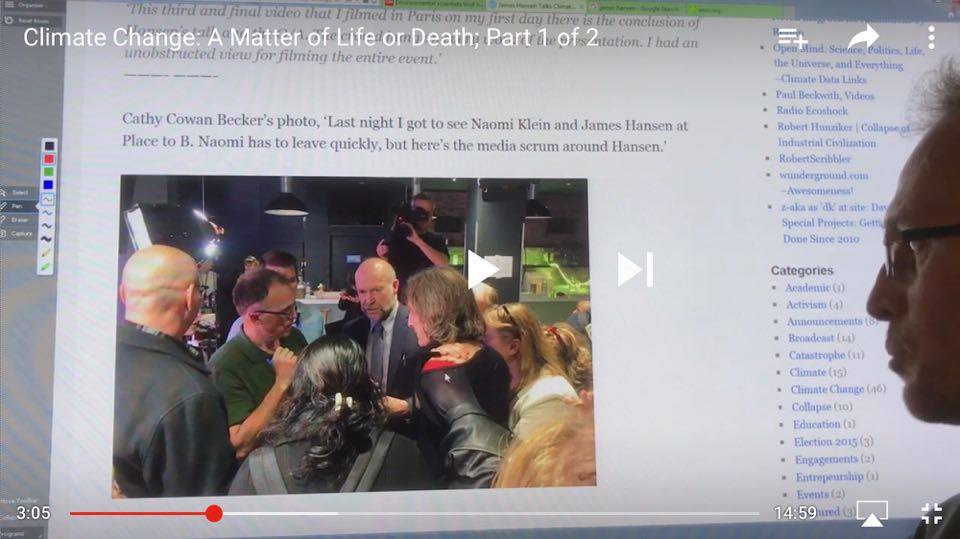Open the three-dot more options menu
Screen dimensions: 960x539
pos(931,38)
